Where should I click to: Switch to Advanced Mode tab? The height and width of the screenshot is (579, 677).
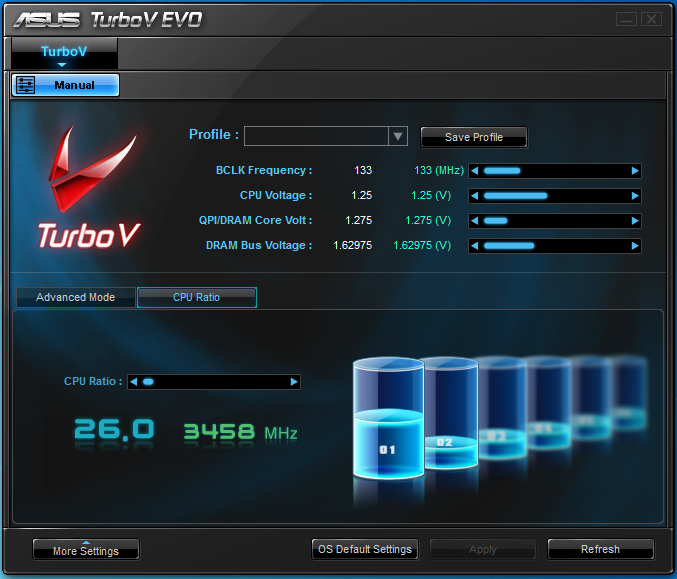pos(76,297)
